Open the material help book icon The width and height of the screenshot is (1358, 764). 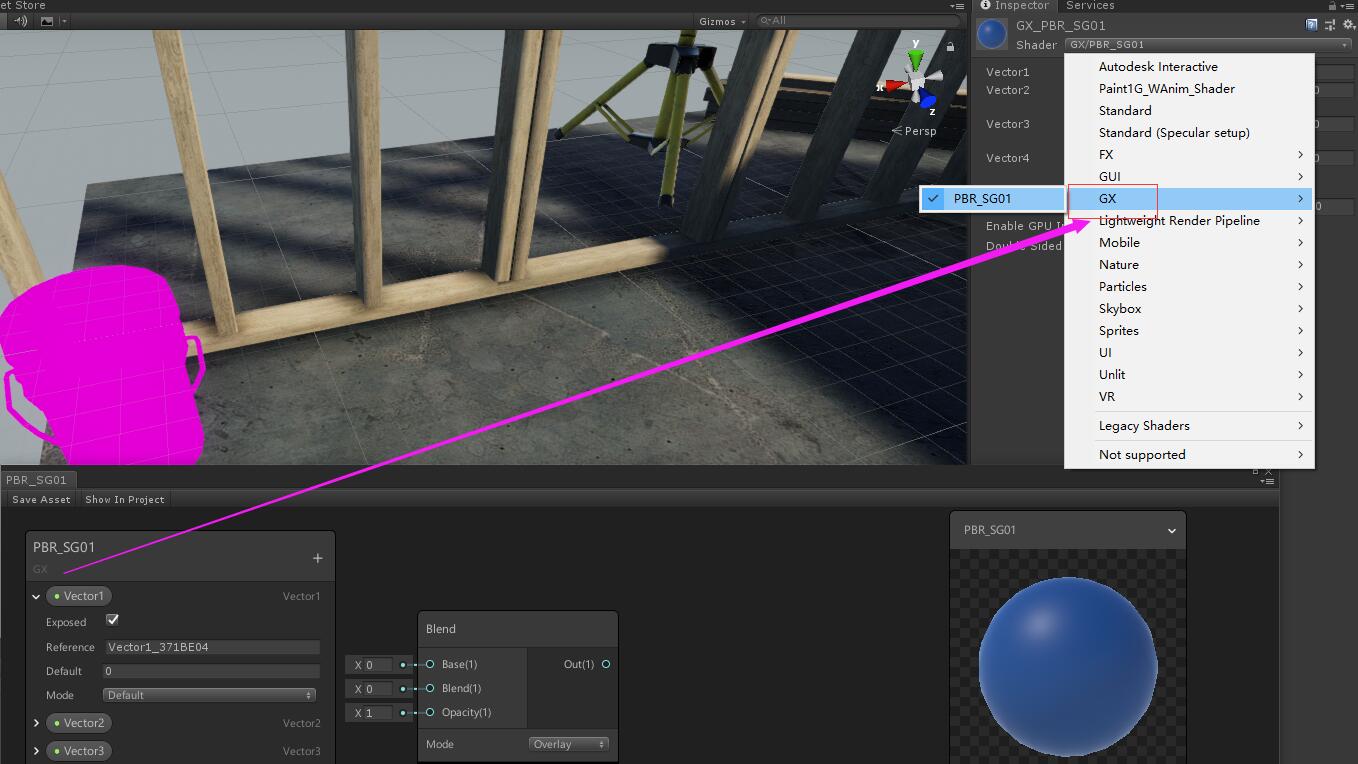click(x=1311, y=25)
